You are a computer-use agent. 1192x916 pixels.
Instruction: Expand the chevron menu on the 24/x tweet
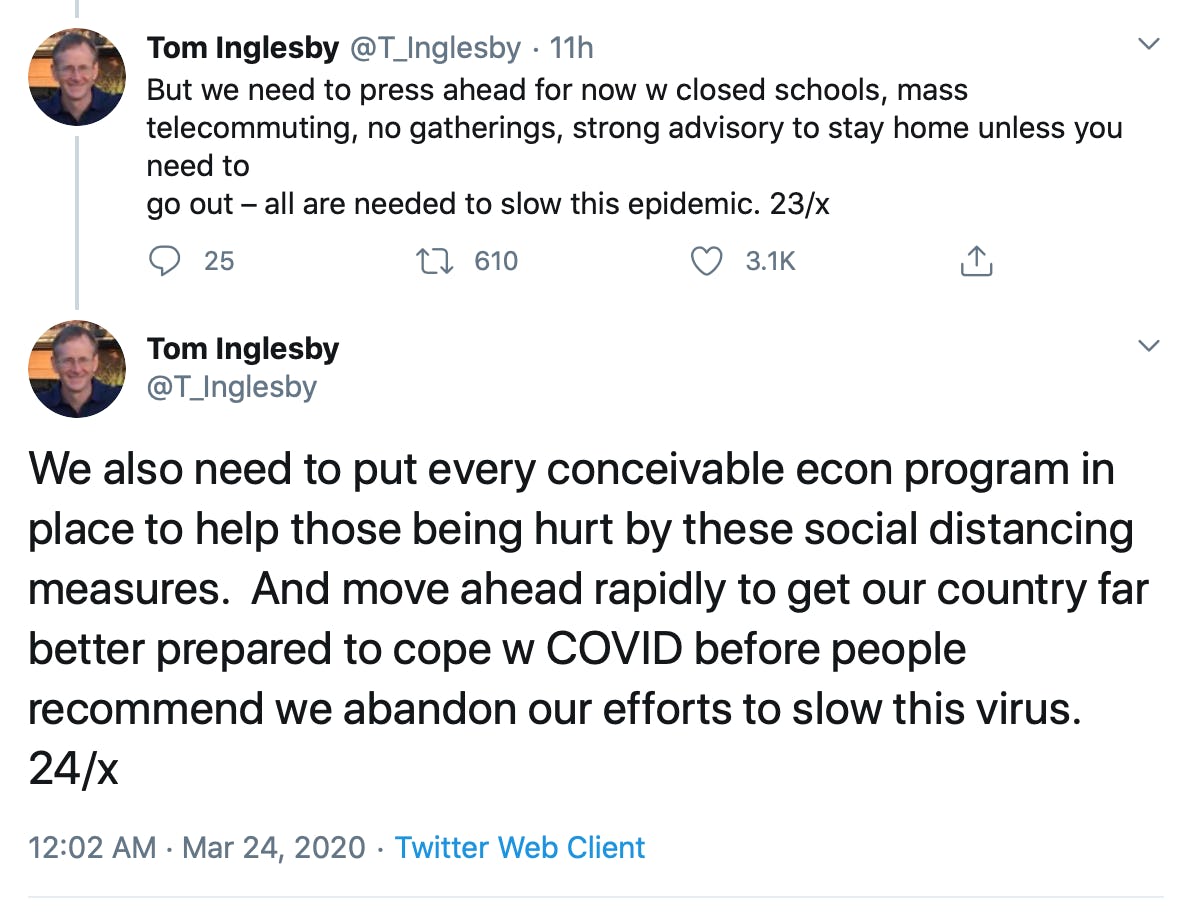click(x=1150, y=346)
